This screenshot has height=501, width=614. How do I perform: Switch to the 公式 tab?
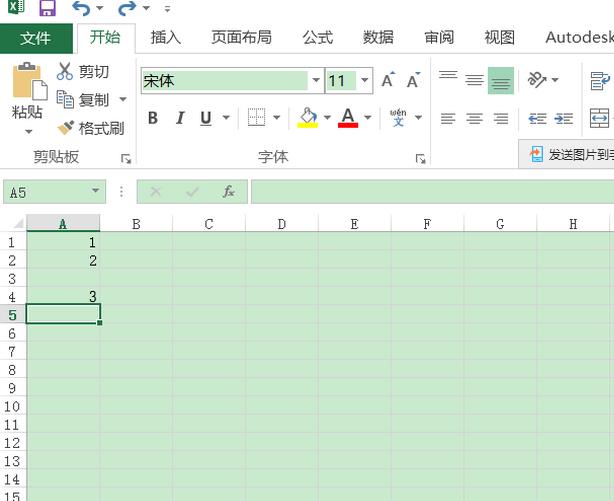pos(318,38)
